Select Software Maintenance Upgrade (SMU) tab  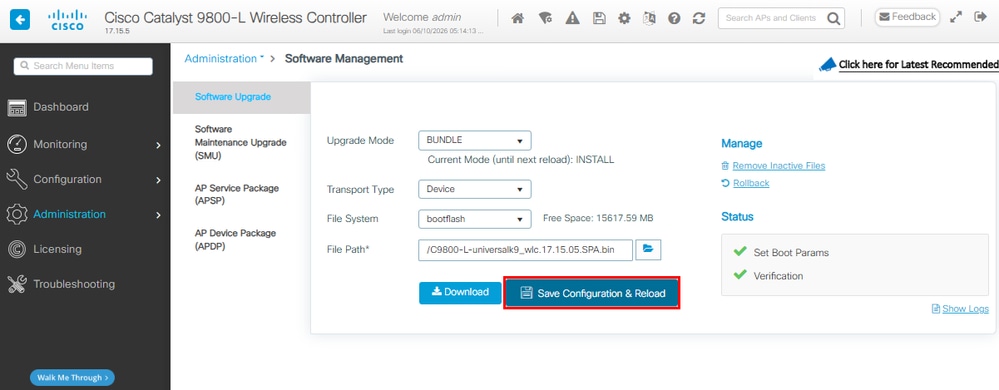pos(241,142)
